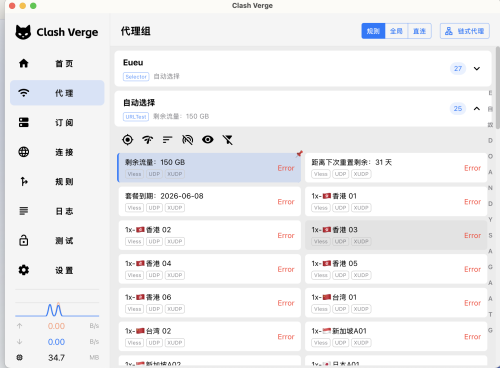Expand the Eueu proxy group chevron
This screenshot has width=500, height=368.
pos(477,69)
